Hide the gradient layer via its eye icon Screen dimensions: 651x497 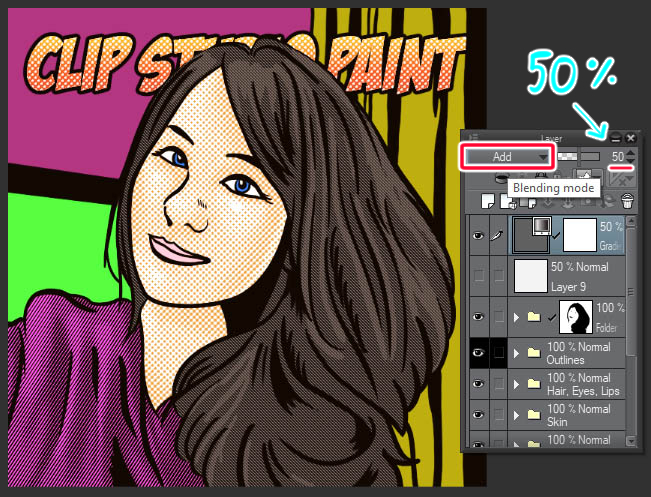tap(479, 235)
